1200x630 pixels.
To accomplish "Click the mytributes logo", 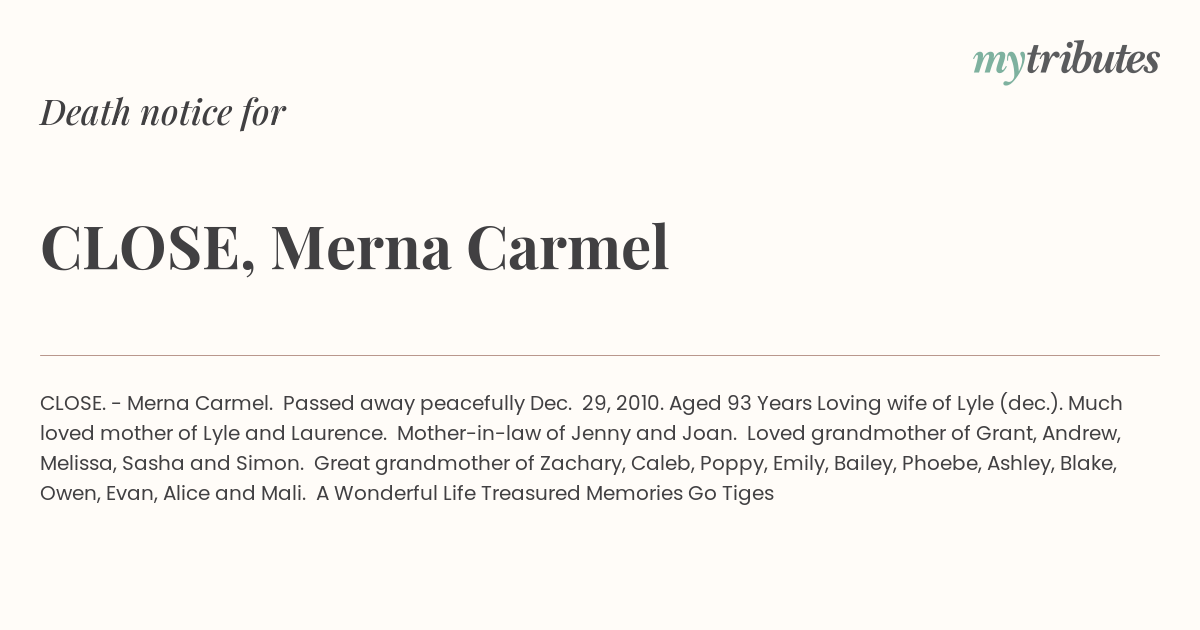I will point(1066,61).
